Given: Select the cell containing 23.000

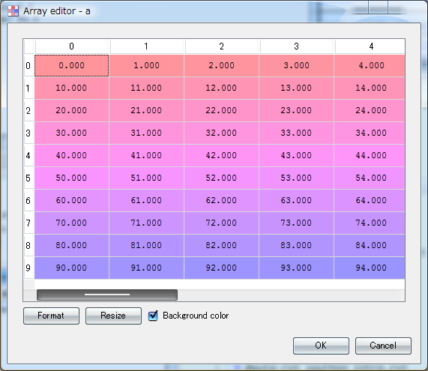Looking at the screenshot, I should [297, 111].
